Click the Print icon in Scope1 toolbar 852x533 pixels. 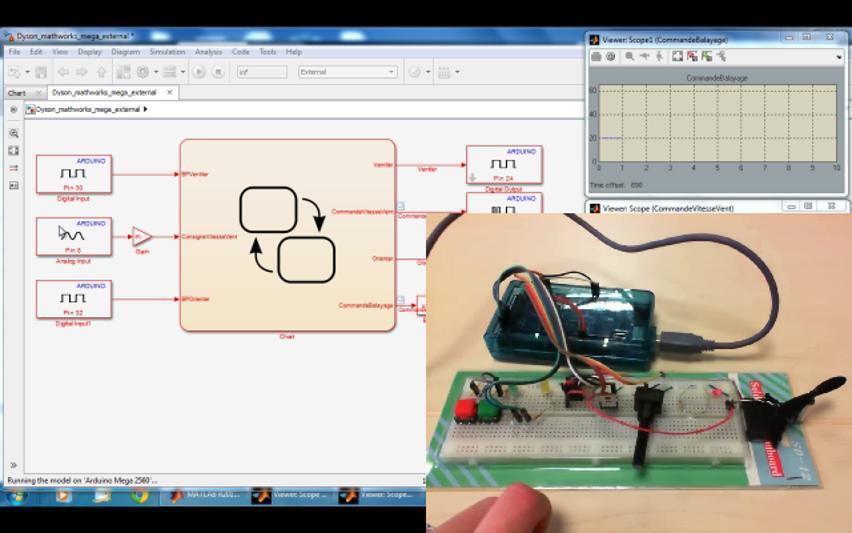[x=596, y=57]
